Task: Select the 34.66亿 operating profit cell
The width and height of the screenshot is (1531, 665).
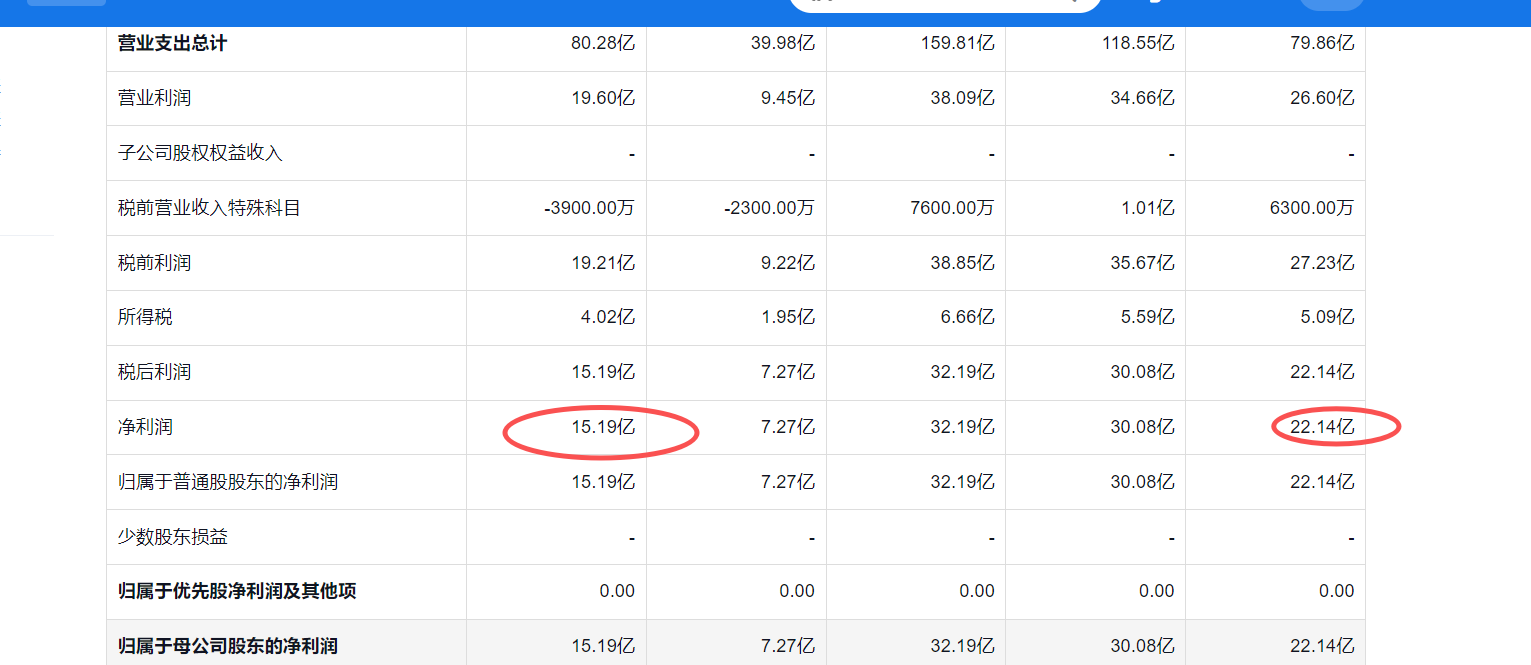Action: pyautogui.click(x=1142, y=99)
